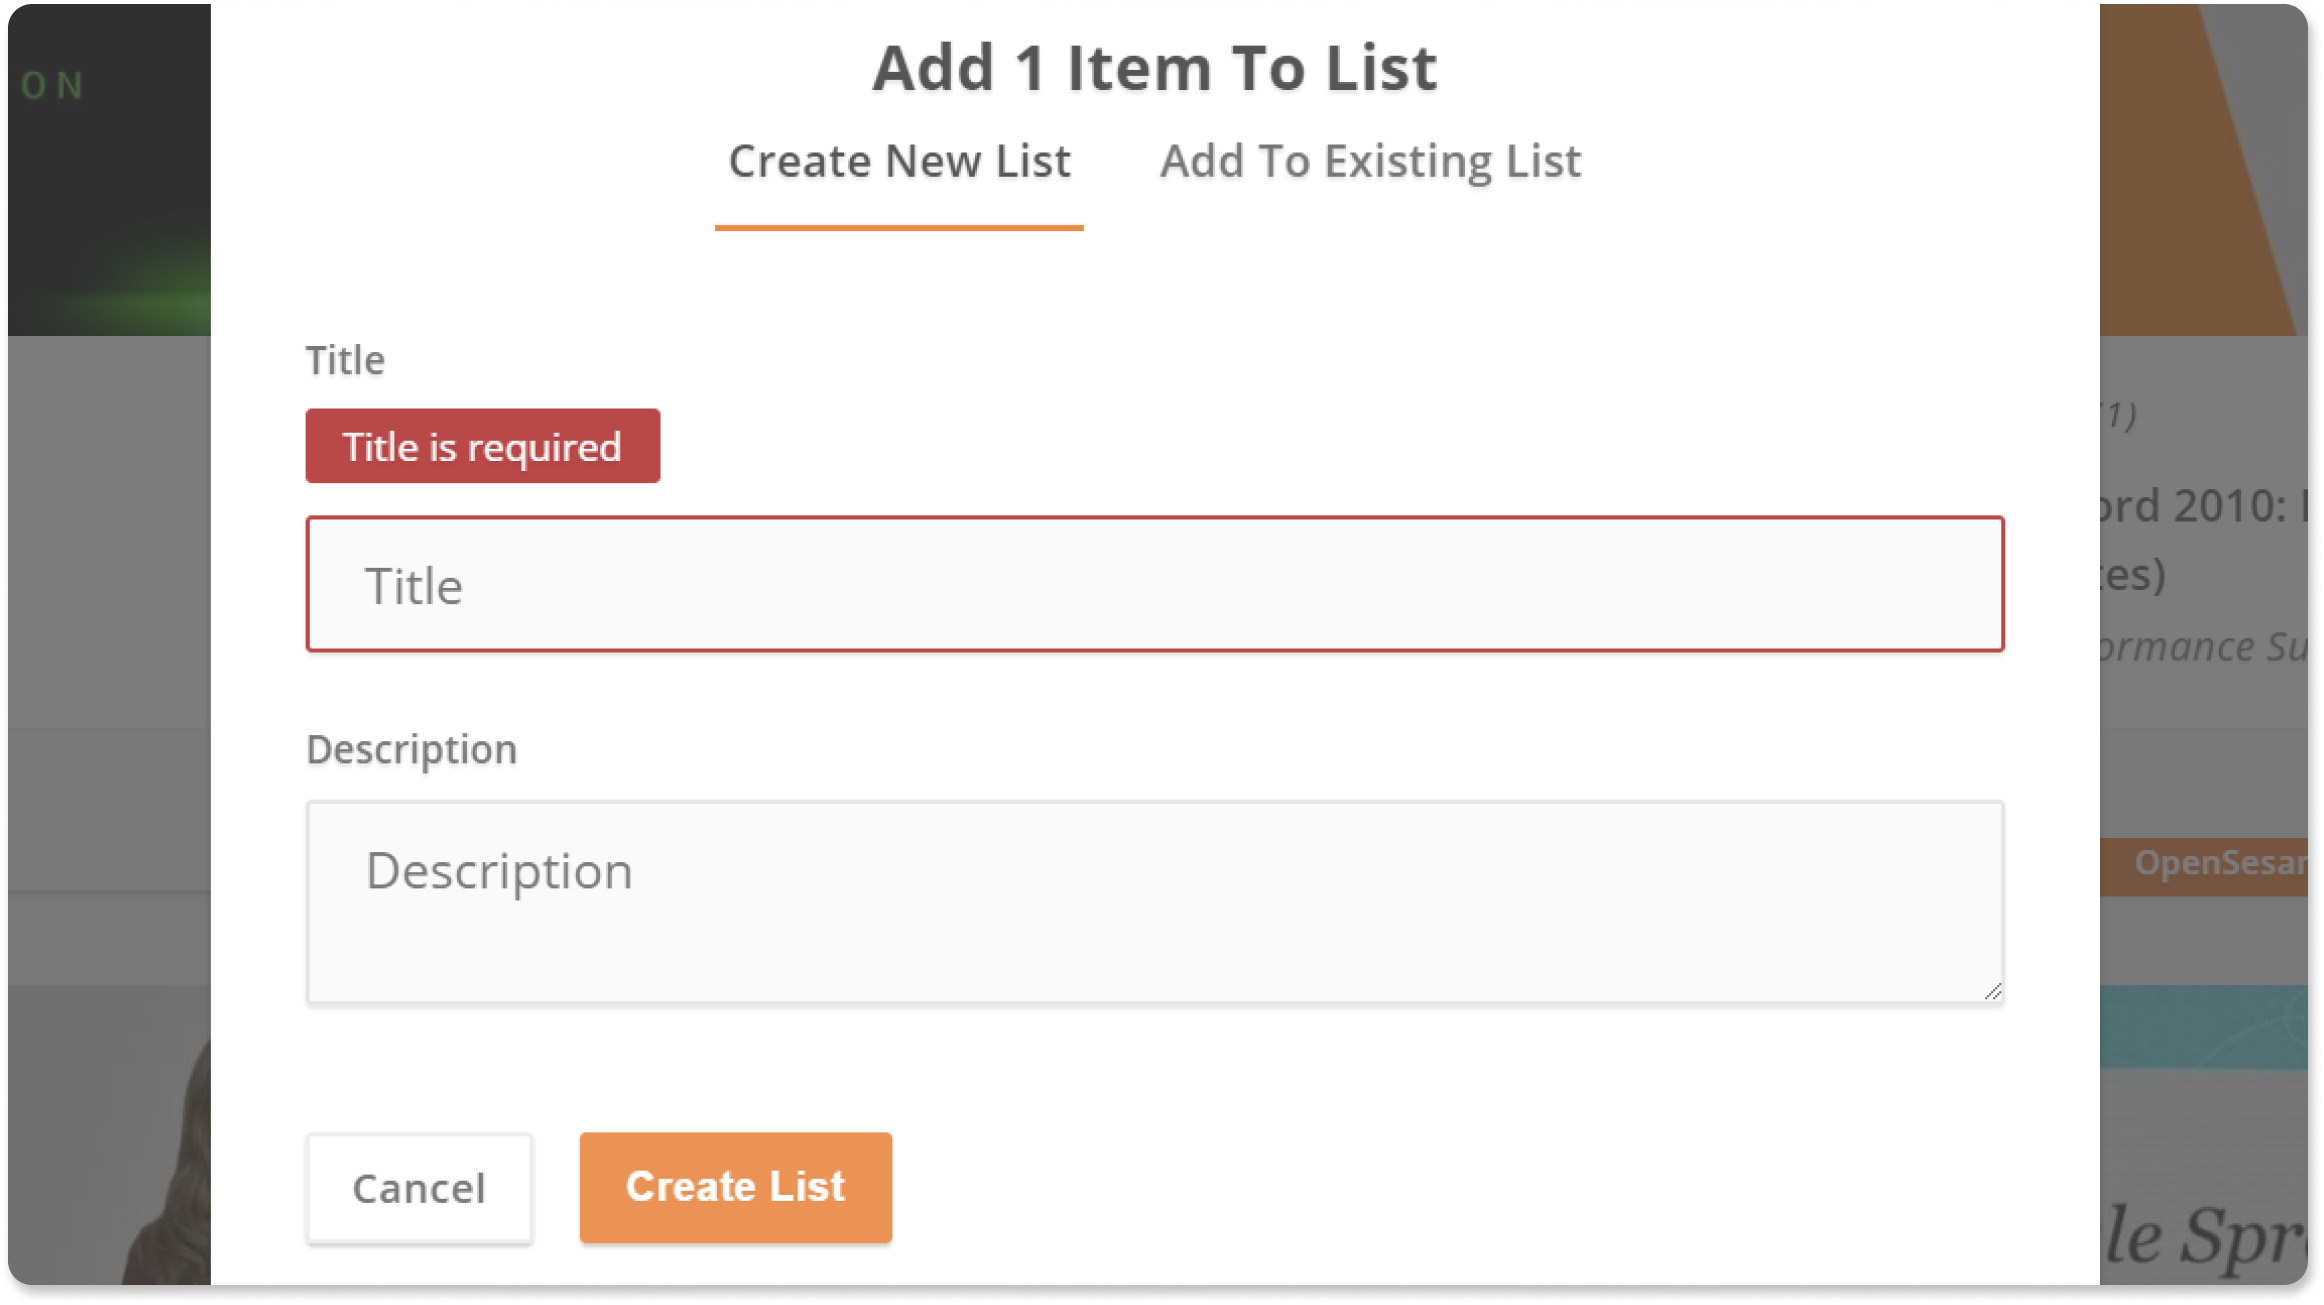Click the italic Performance Su... text on the right
Screen dimensions: 2324x1305
tap(2204, 647)
